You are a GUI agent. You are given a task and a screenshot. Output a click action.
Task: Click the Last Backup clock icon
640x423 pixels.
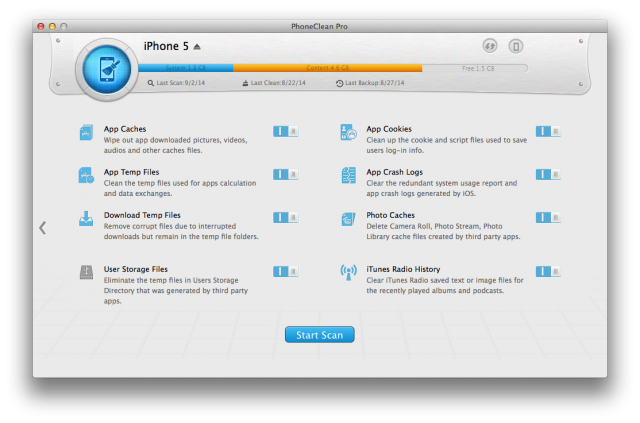(x=339, y=83)
